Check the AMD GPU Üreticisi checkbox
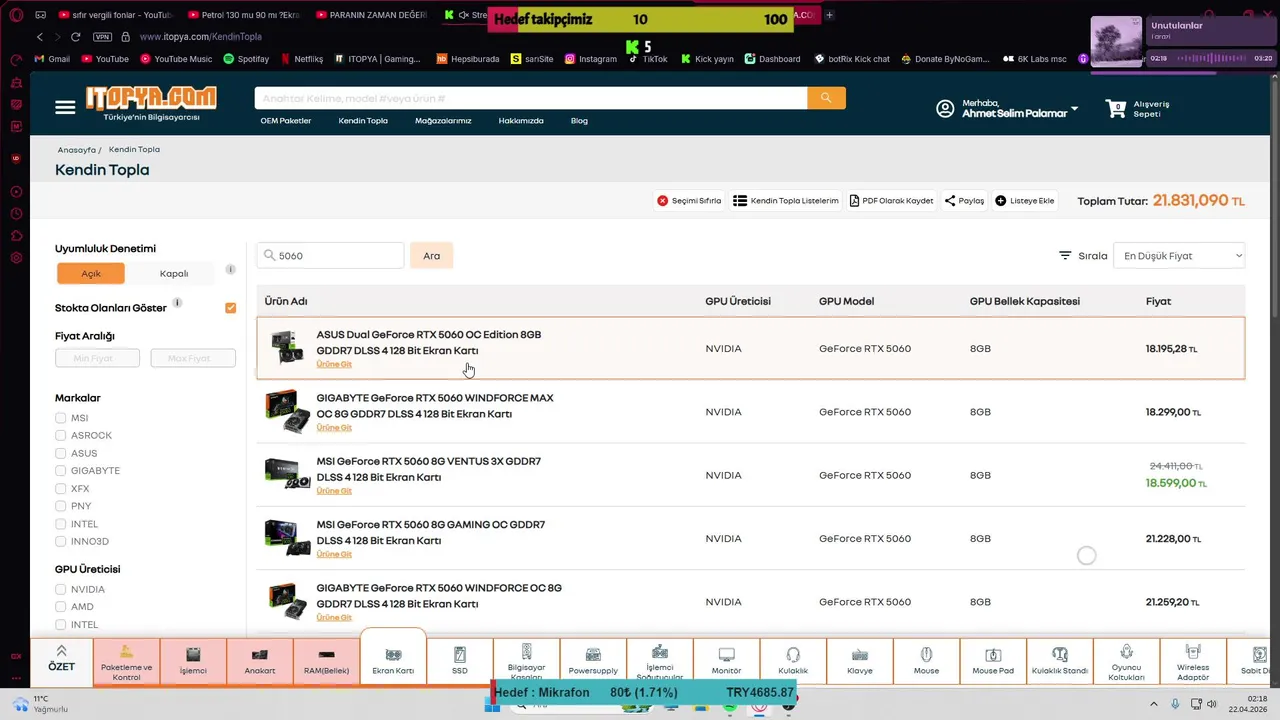The width and height of the screenshot is (1280, 720). pyautogui.click(x=61, y=607)
